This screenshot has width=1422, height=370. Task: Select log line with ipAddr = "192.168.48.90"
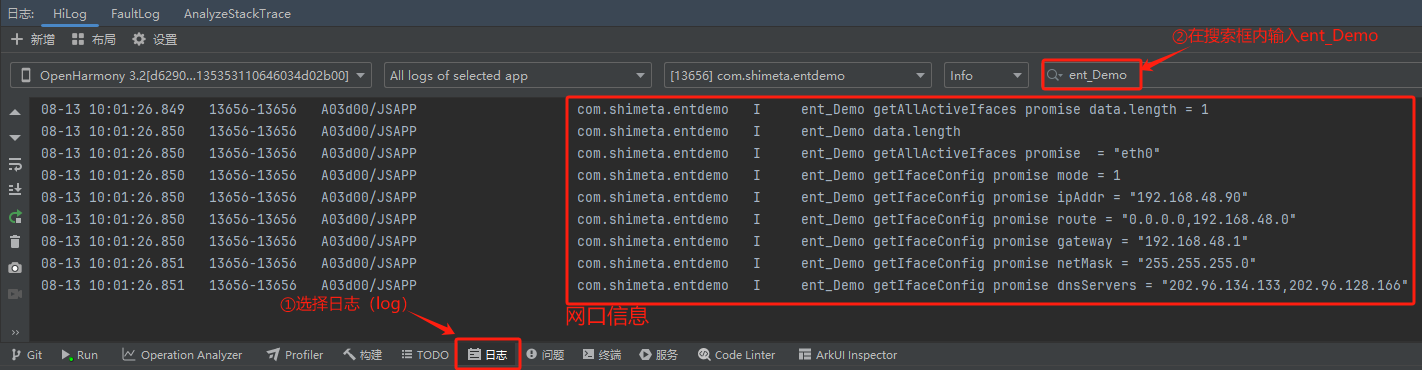click(725, 197)
